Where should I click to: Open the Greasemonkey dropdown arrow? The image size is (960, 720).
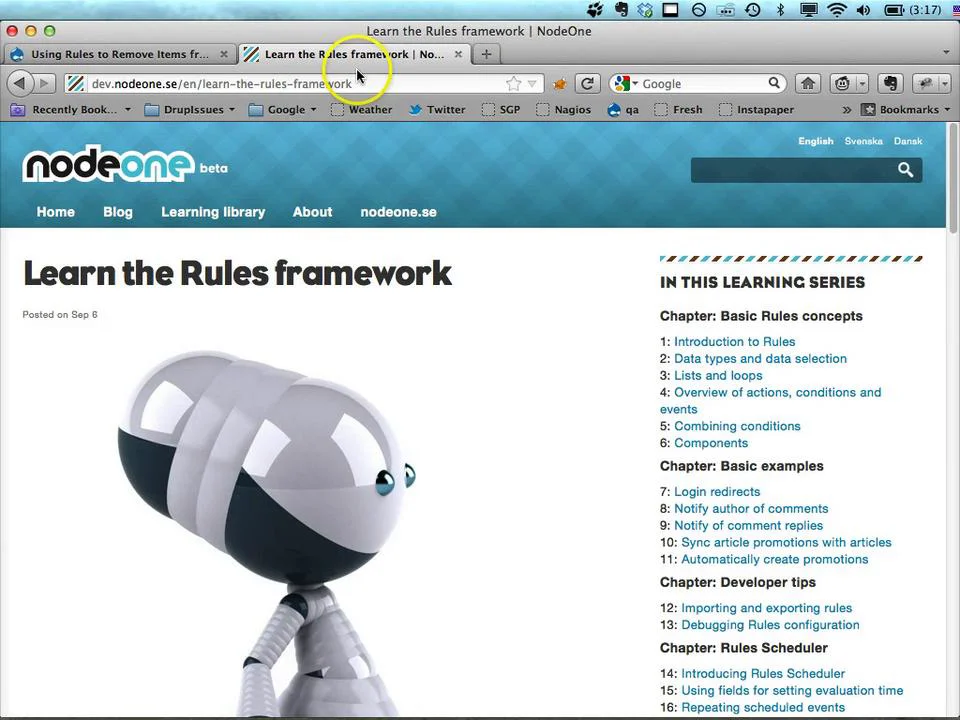pyautogui.click(x=862, y=83)
